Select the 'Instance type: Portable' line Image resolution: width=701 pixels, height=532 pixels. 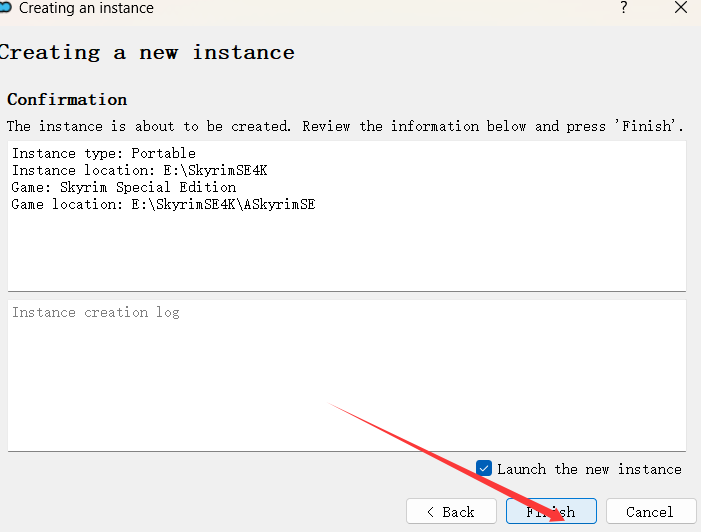point(104,154)
